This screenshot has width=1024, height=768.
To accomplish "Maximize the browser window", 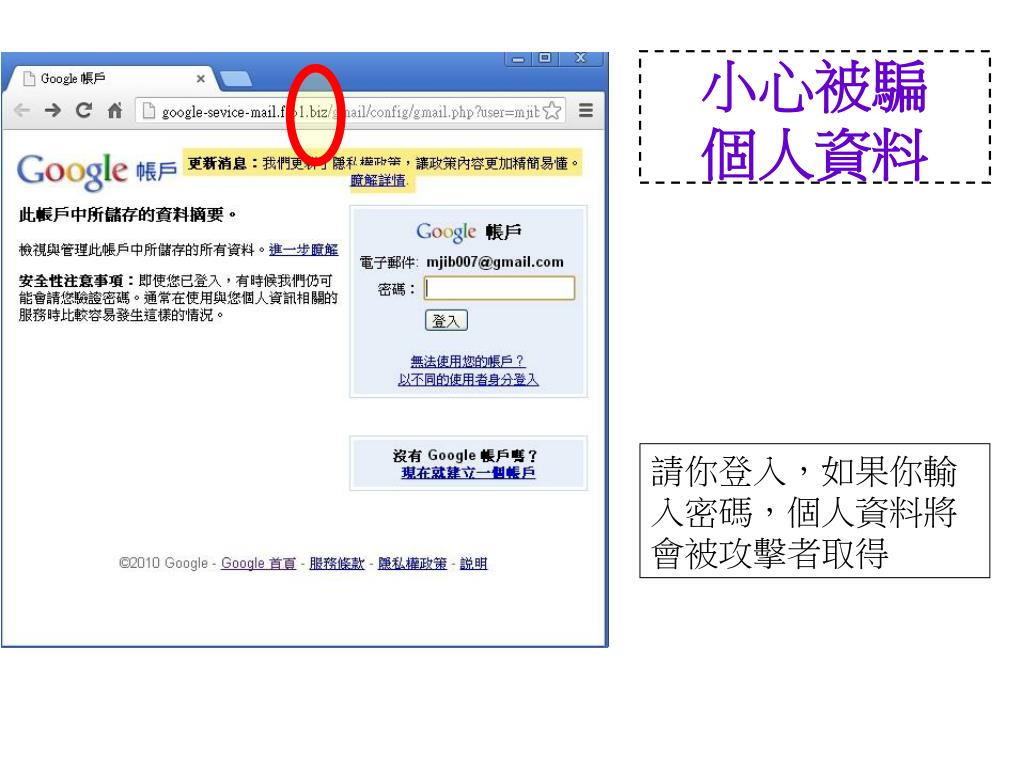I will [545, 58].
